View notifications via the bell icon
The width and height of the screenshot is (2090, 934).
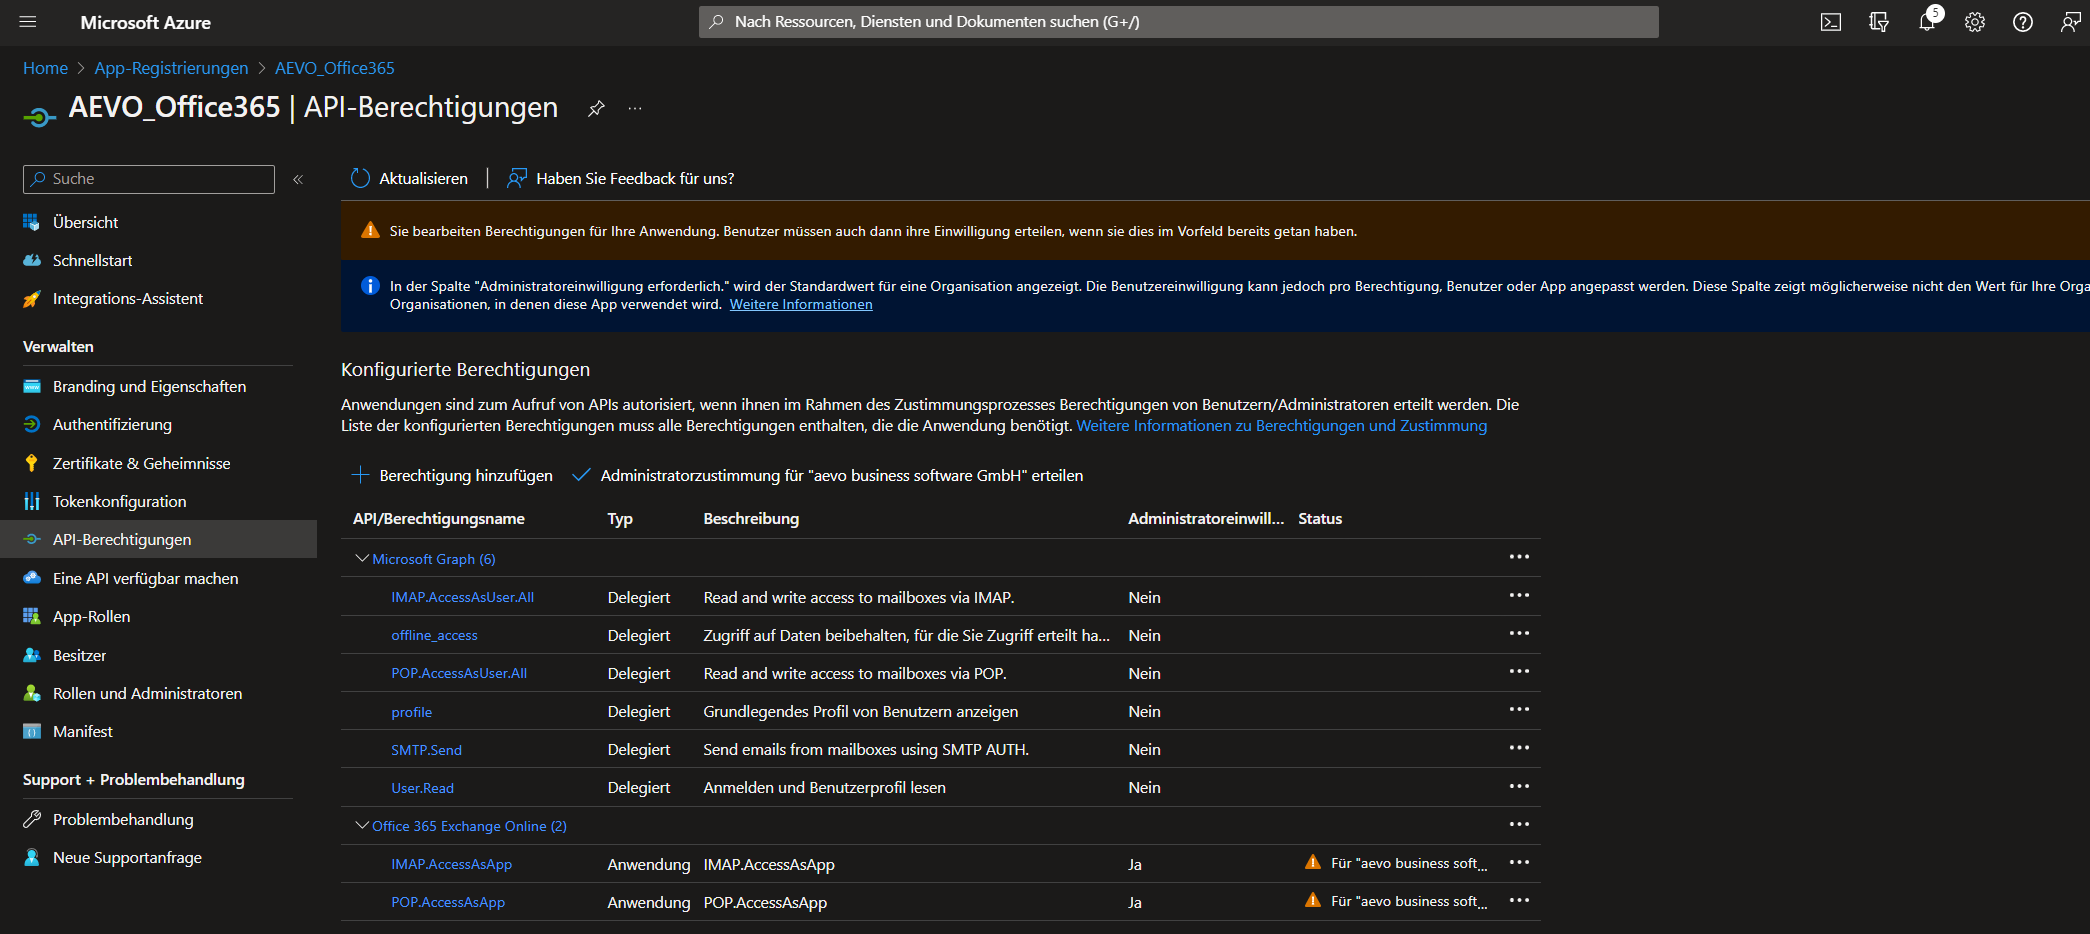tap(1927, 22)
